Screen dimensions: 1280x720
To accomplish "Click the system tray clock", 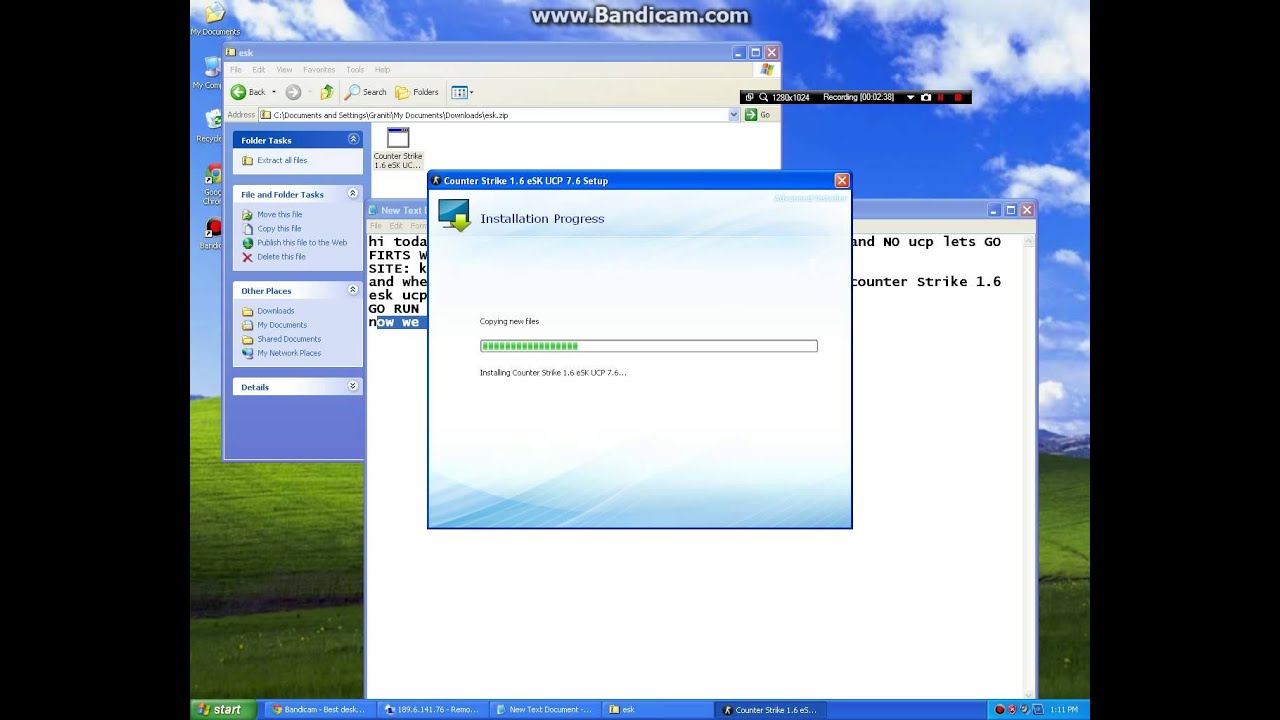I will coord(1064,709).
